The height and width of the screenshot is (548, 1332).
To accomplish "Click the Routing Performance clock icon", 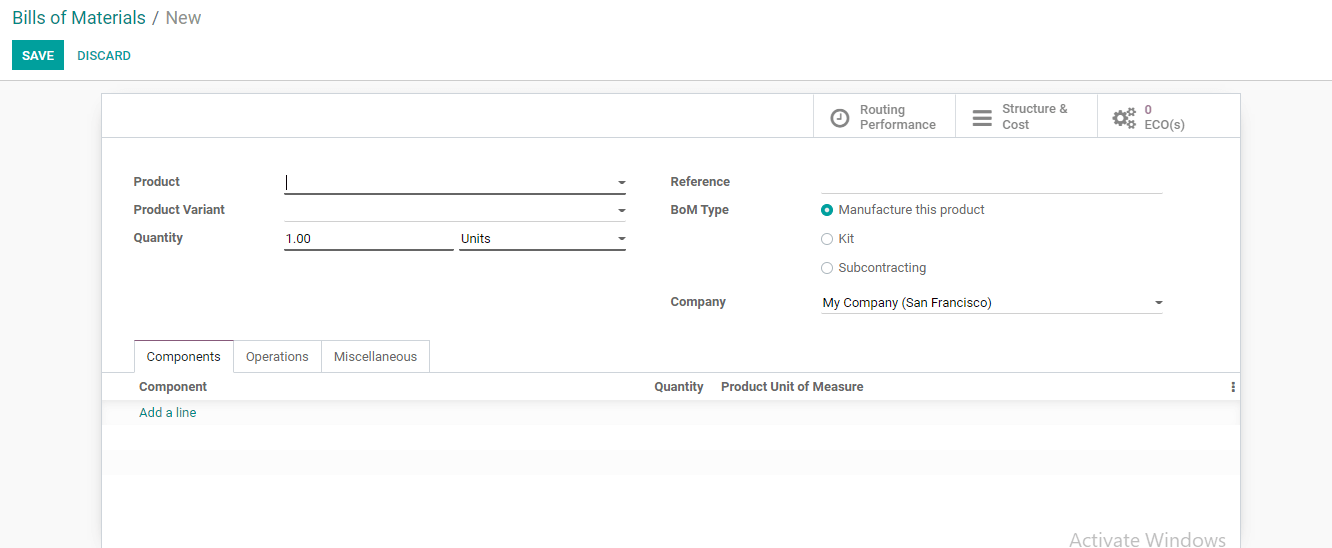I will [840, 118].
